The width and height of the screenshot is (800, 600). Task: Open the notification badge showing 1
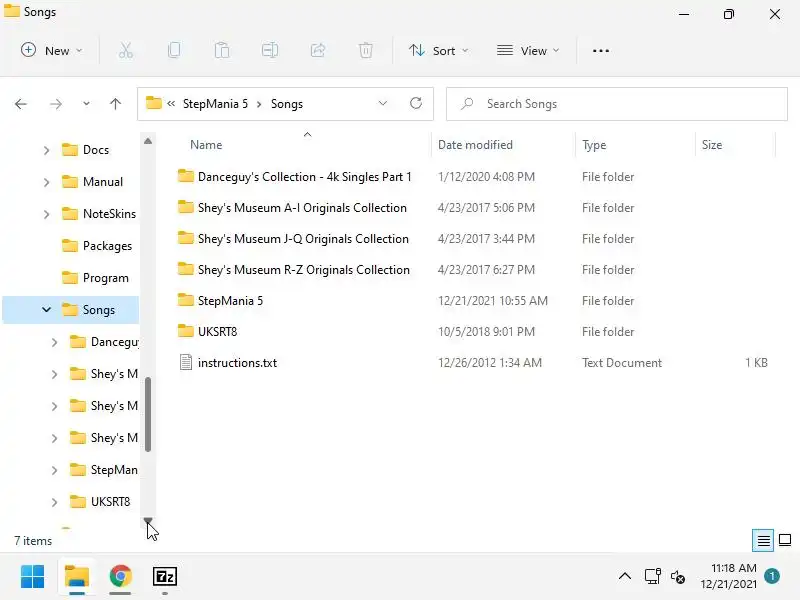pyautogui.click(x=772, y=576)
